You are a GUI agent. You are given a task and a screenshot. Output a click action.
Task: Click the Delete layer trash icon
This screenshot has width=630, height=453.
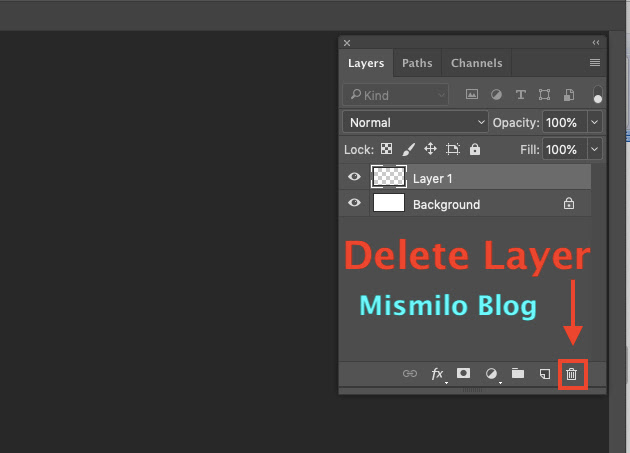[571, 374]
